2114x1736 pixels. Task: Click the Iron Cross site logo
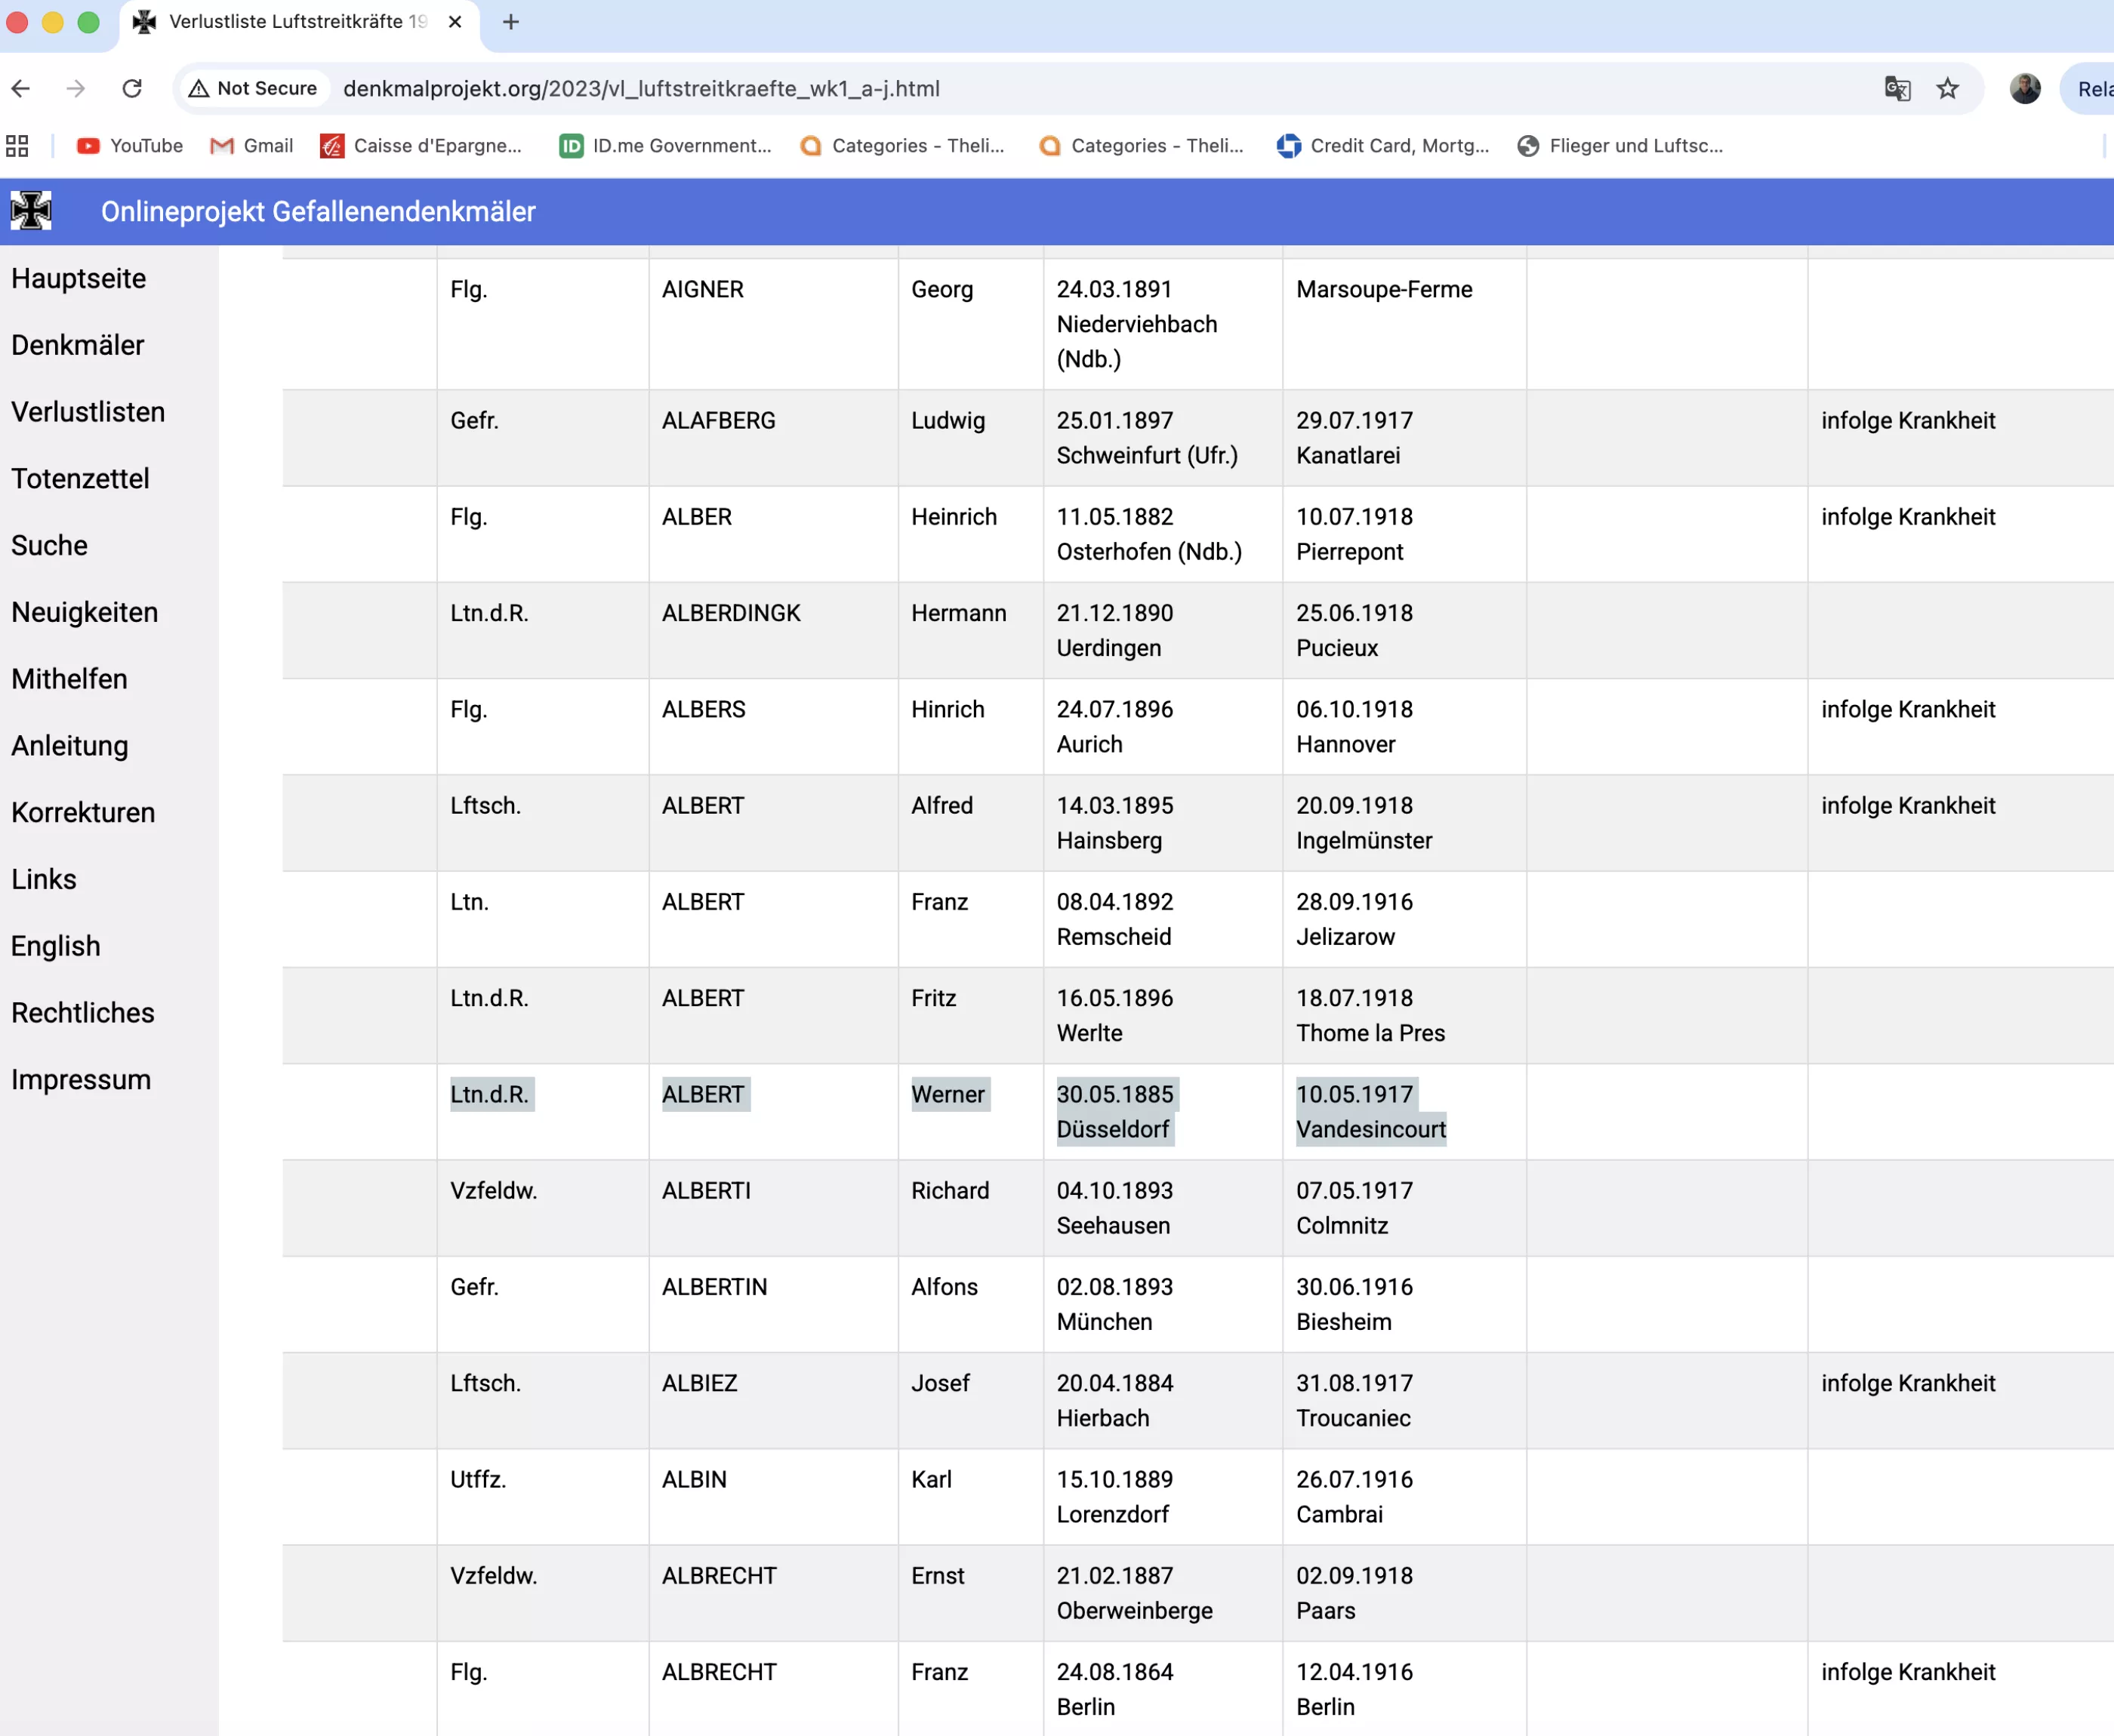click(31, 211)
